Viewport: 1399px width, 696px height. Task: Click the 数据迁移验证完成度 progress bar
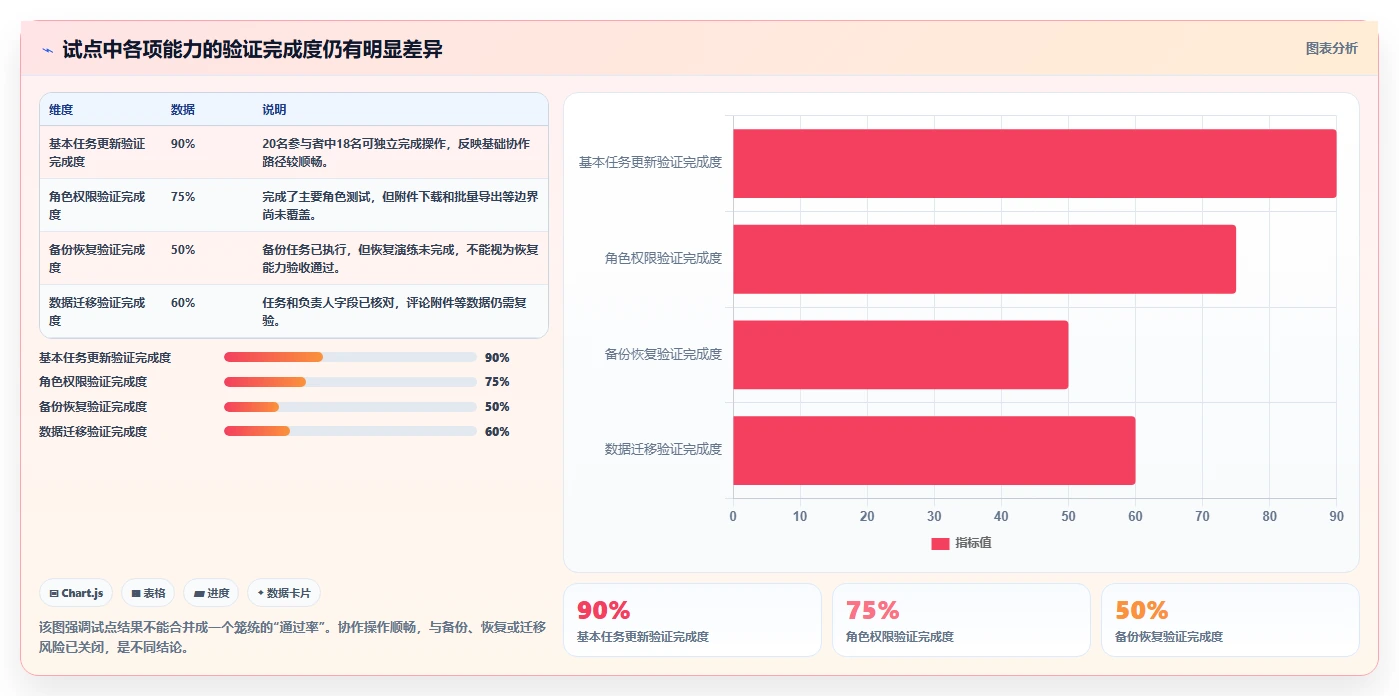350,431
